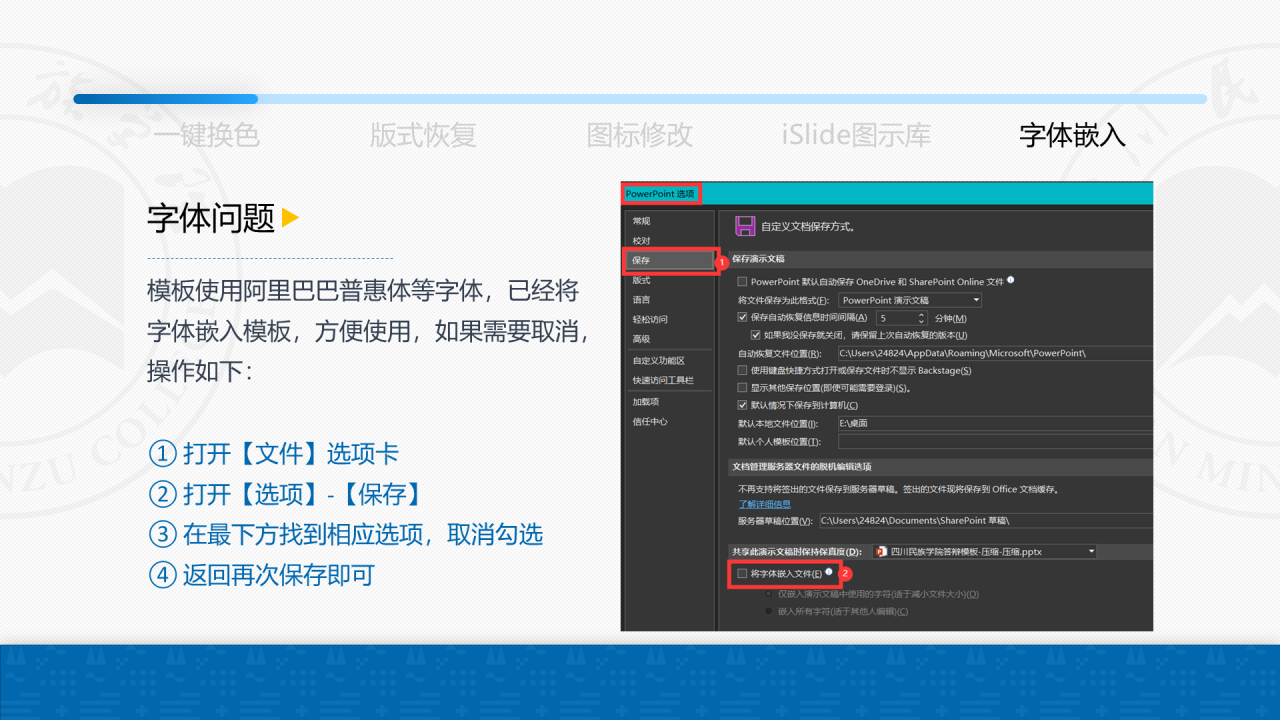Click info icon beside 将字体嵌入文件

tap(829, 573)
